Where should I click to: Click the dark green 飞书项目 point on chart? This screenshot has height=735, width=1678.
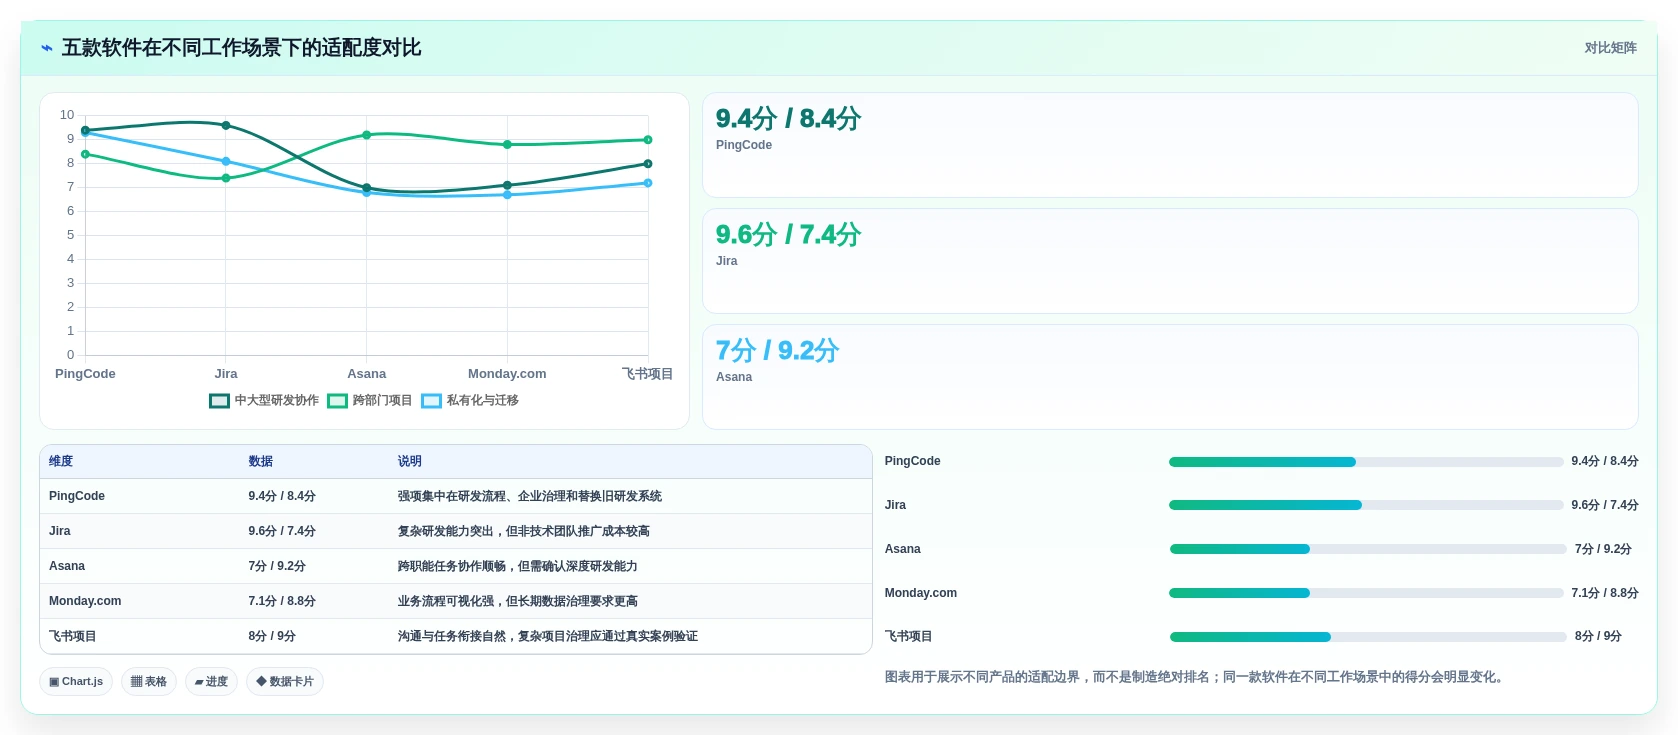648,164
